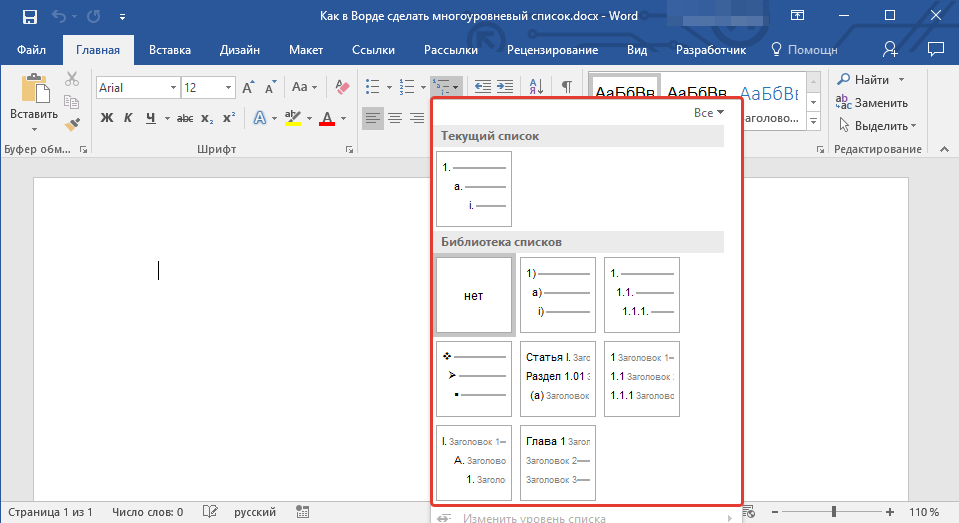The image size is (959, 523).
Task: Click the Format Painter brush icon
Action: coord(72,125)
